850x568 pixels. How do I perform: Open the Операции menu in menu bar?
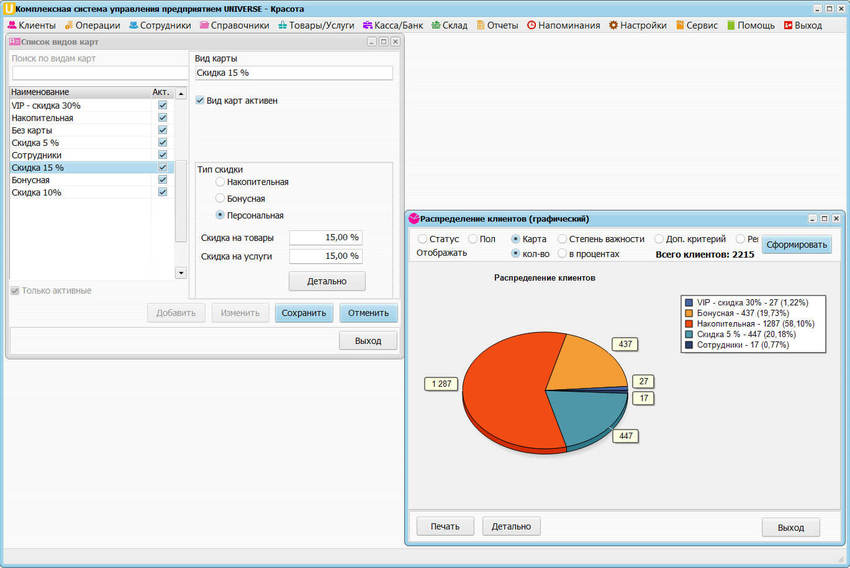92,25
